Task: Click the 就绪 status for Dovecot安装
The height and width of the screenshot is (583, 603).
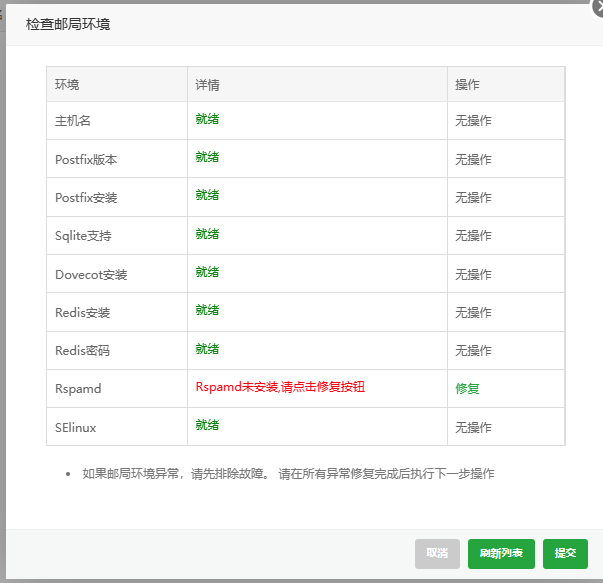Action: tap(207, 272)
